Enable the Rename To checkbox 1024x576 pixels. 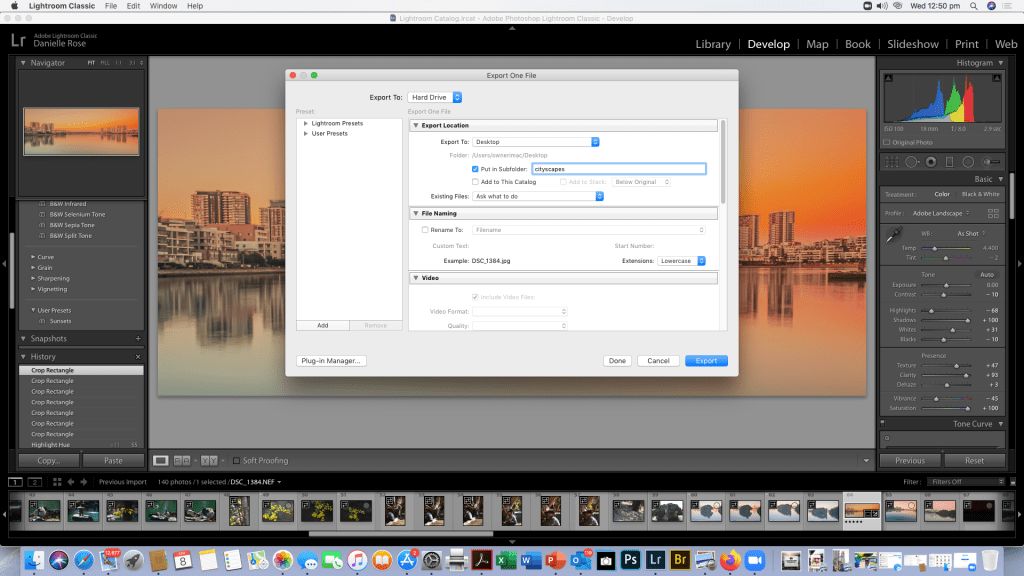pos(425,230)
